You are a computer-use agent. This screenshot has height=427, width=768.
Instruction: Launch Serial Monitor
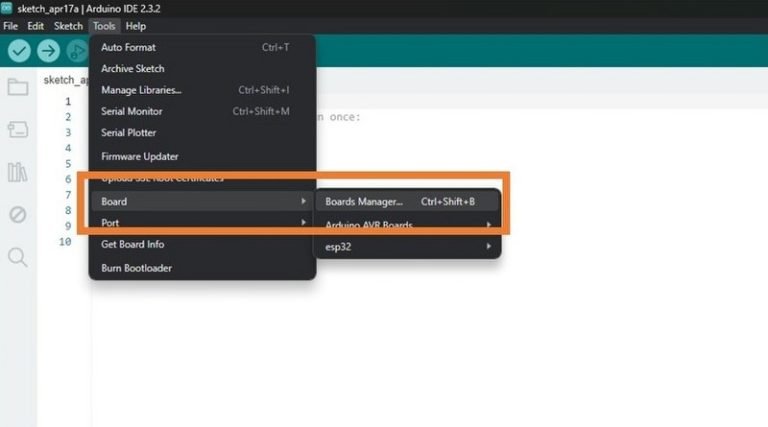202,111
